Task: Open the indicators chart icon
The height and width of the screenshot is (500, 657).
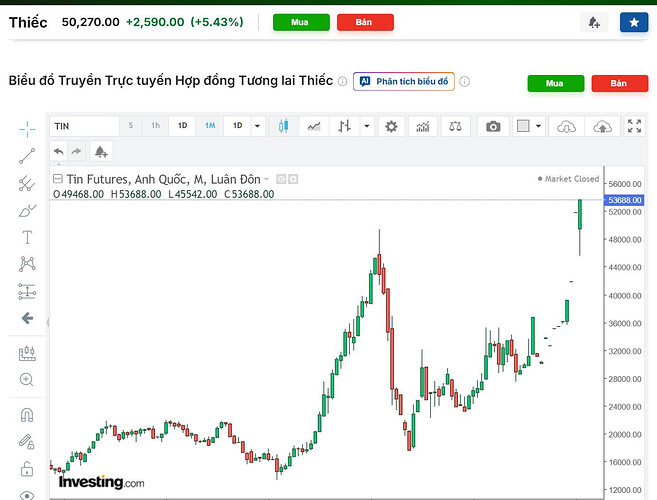Action: [x=423, y=126]
